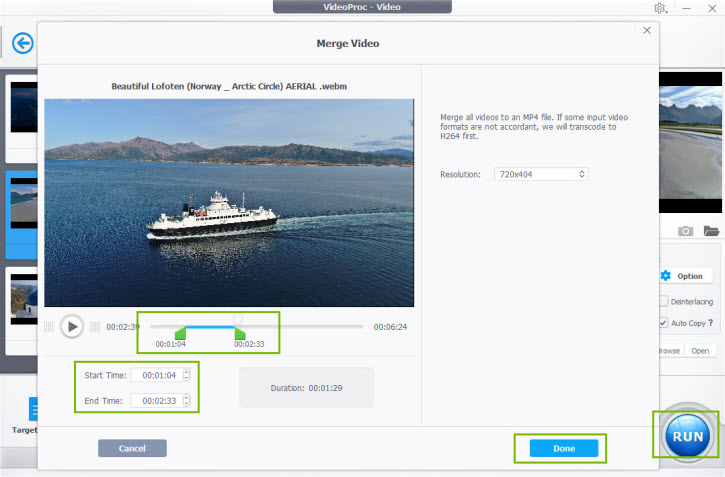This screenshot has height=477, width=725.
Task: Open VideoProc settings gear icon
Action: pos(660,8)
